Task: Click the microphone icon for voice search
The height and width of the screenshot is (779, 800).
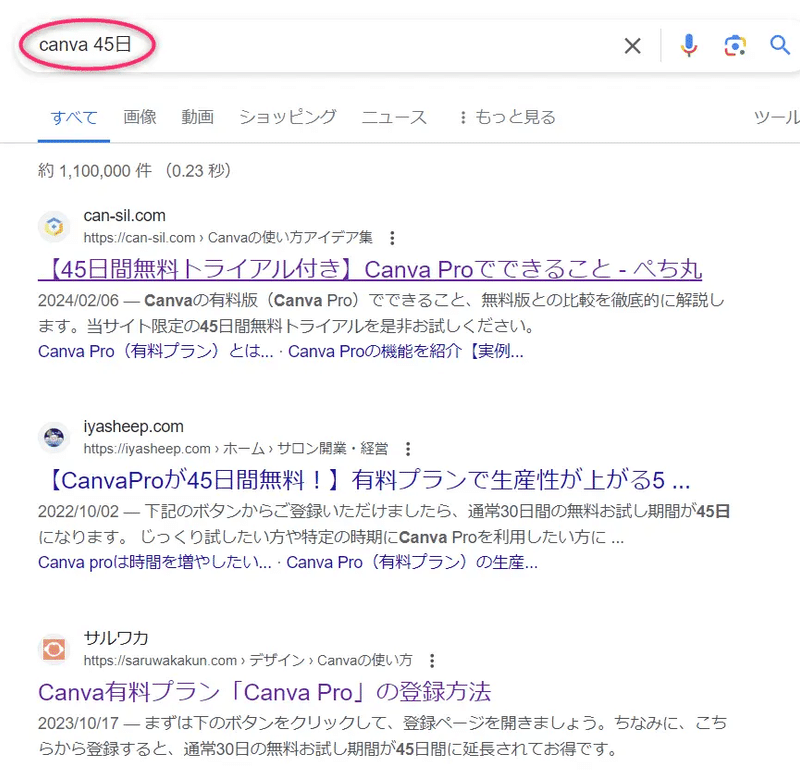Action: pos(690,45)
